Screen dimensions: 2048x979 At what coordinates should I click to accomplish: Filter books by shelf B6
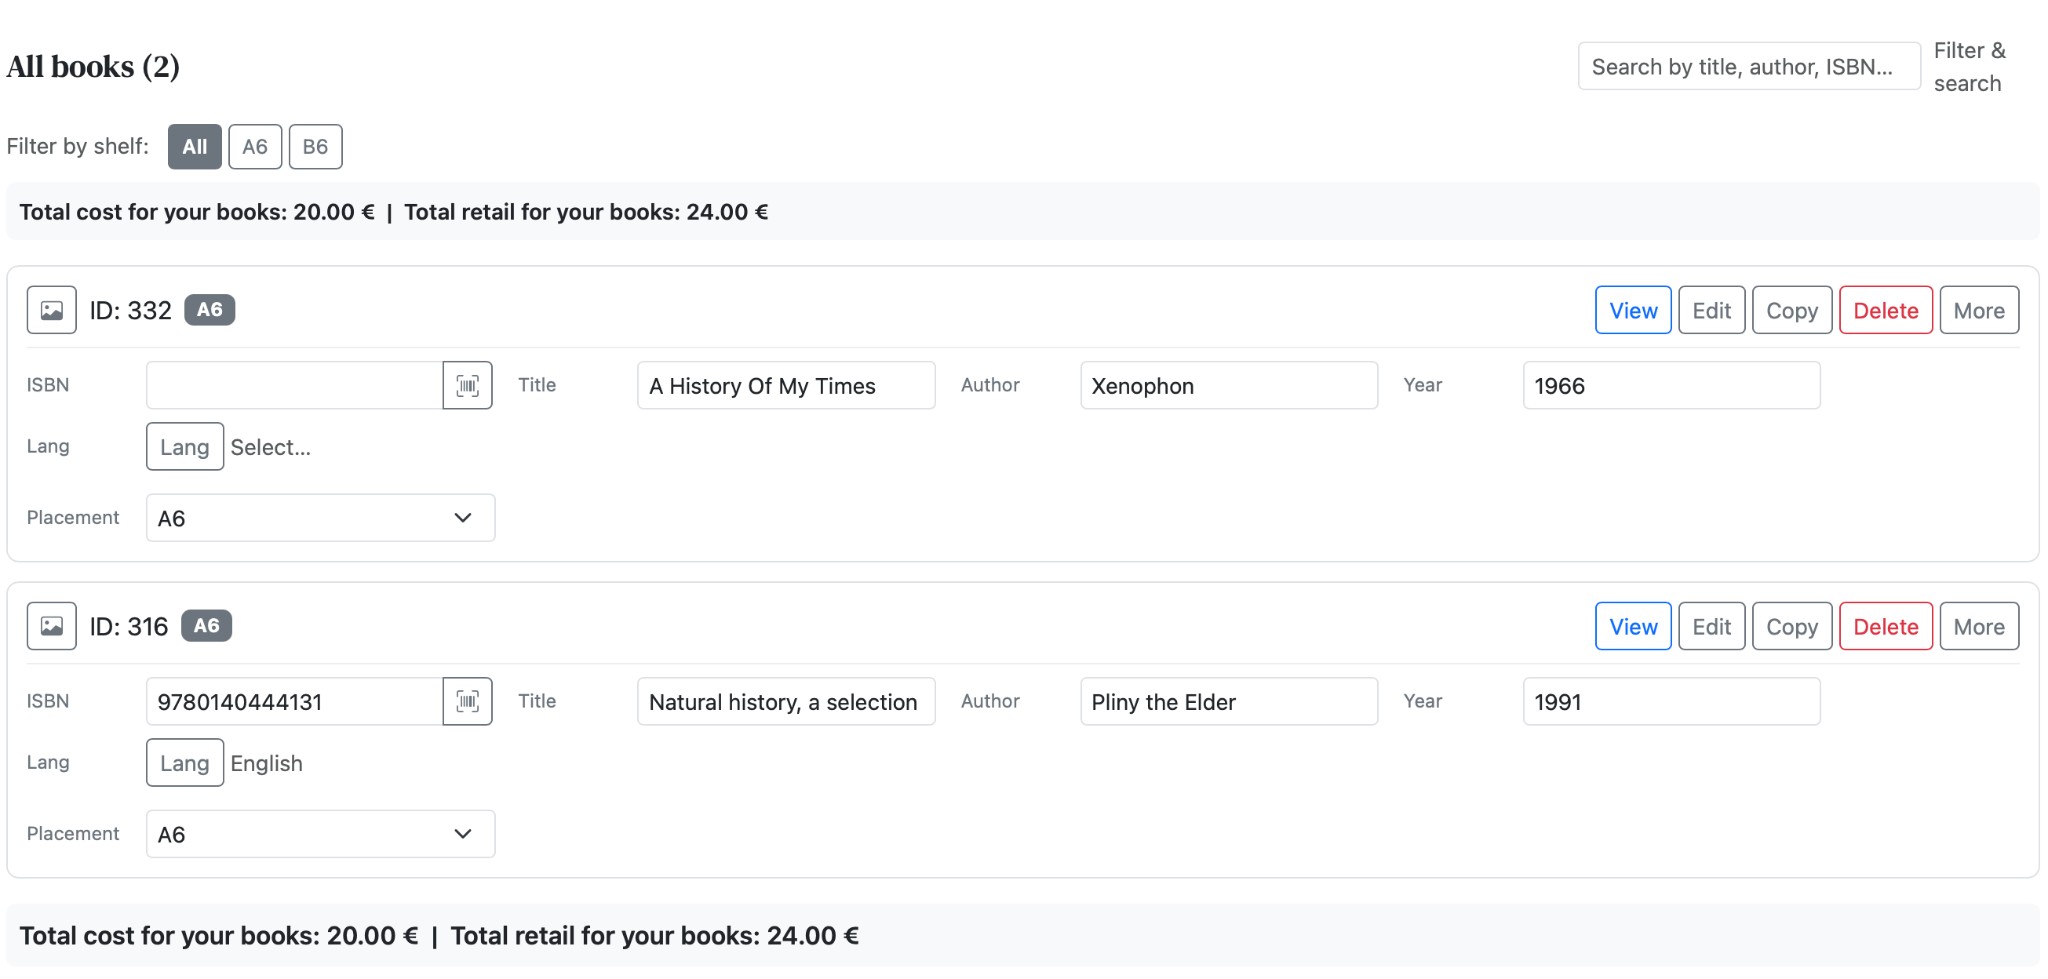tap(315, 146)
